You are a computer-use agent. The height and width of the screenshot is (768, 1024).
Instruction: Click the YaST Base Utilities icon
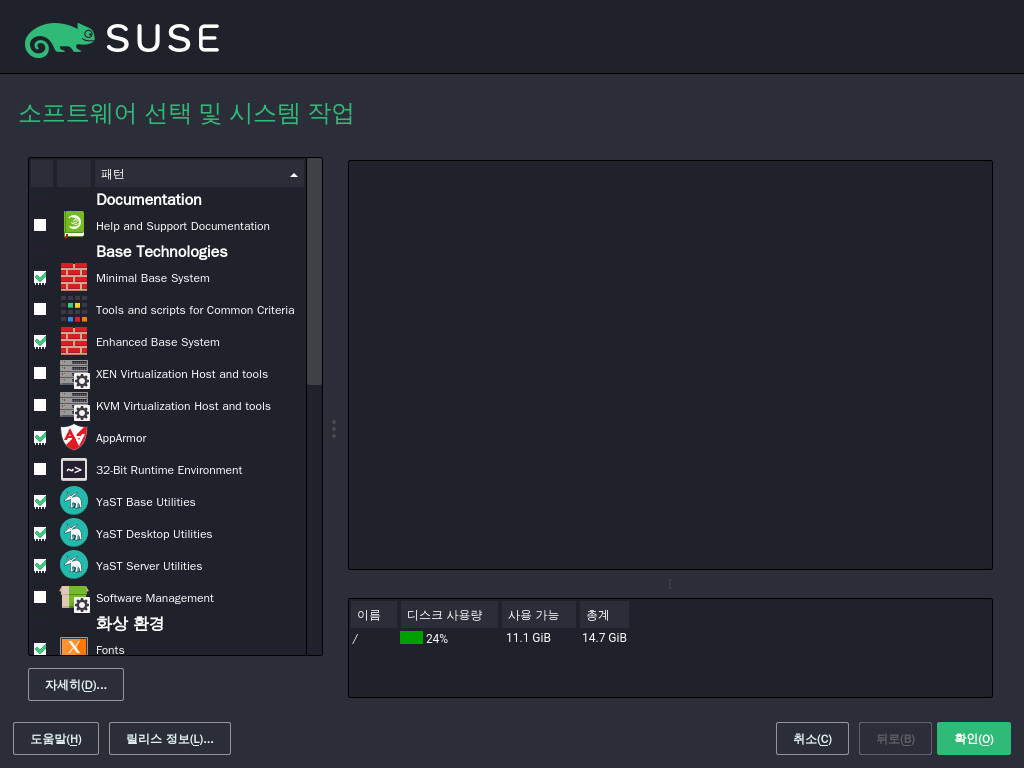click(74, 501)
